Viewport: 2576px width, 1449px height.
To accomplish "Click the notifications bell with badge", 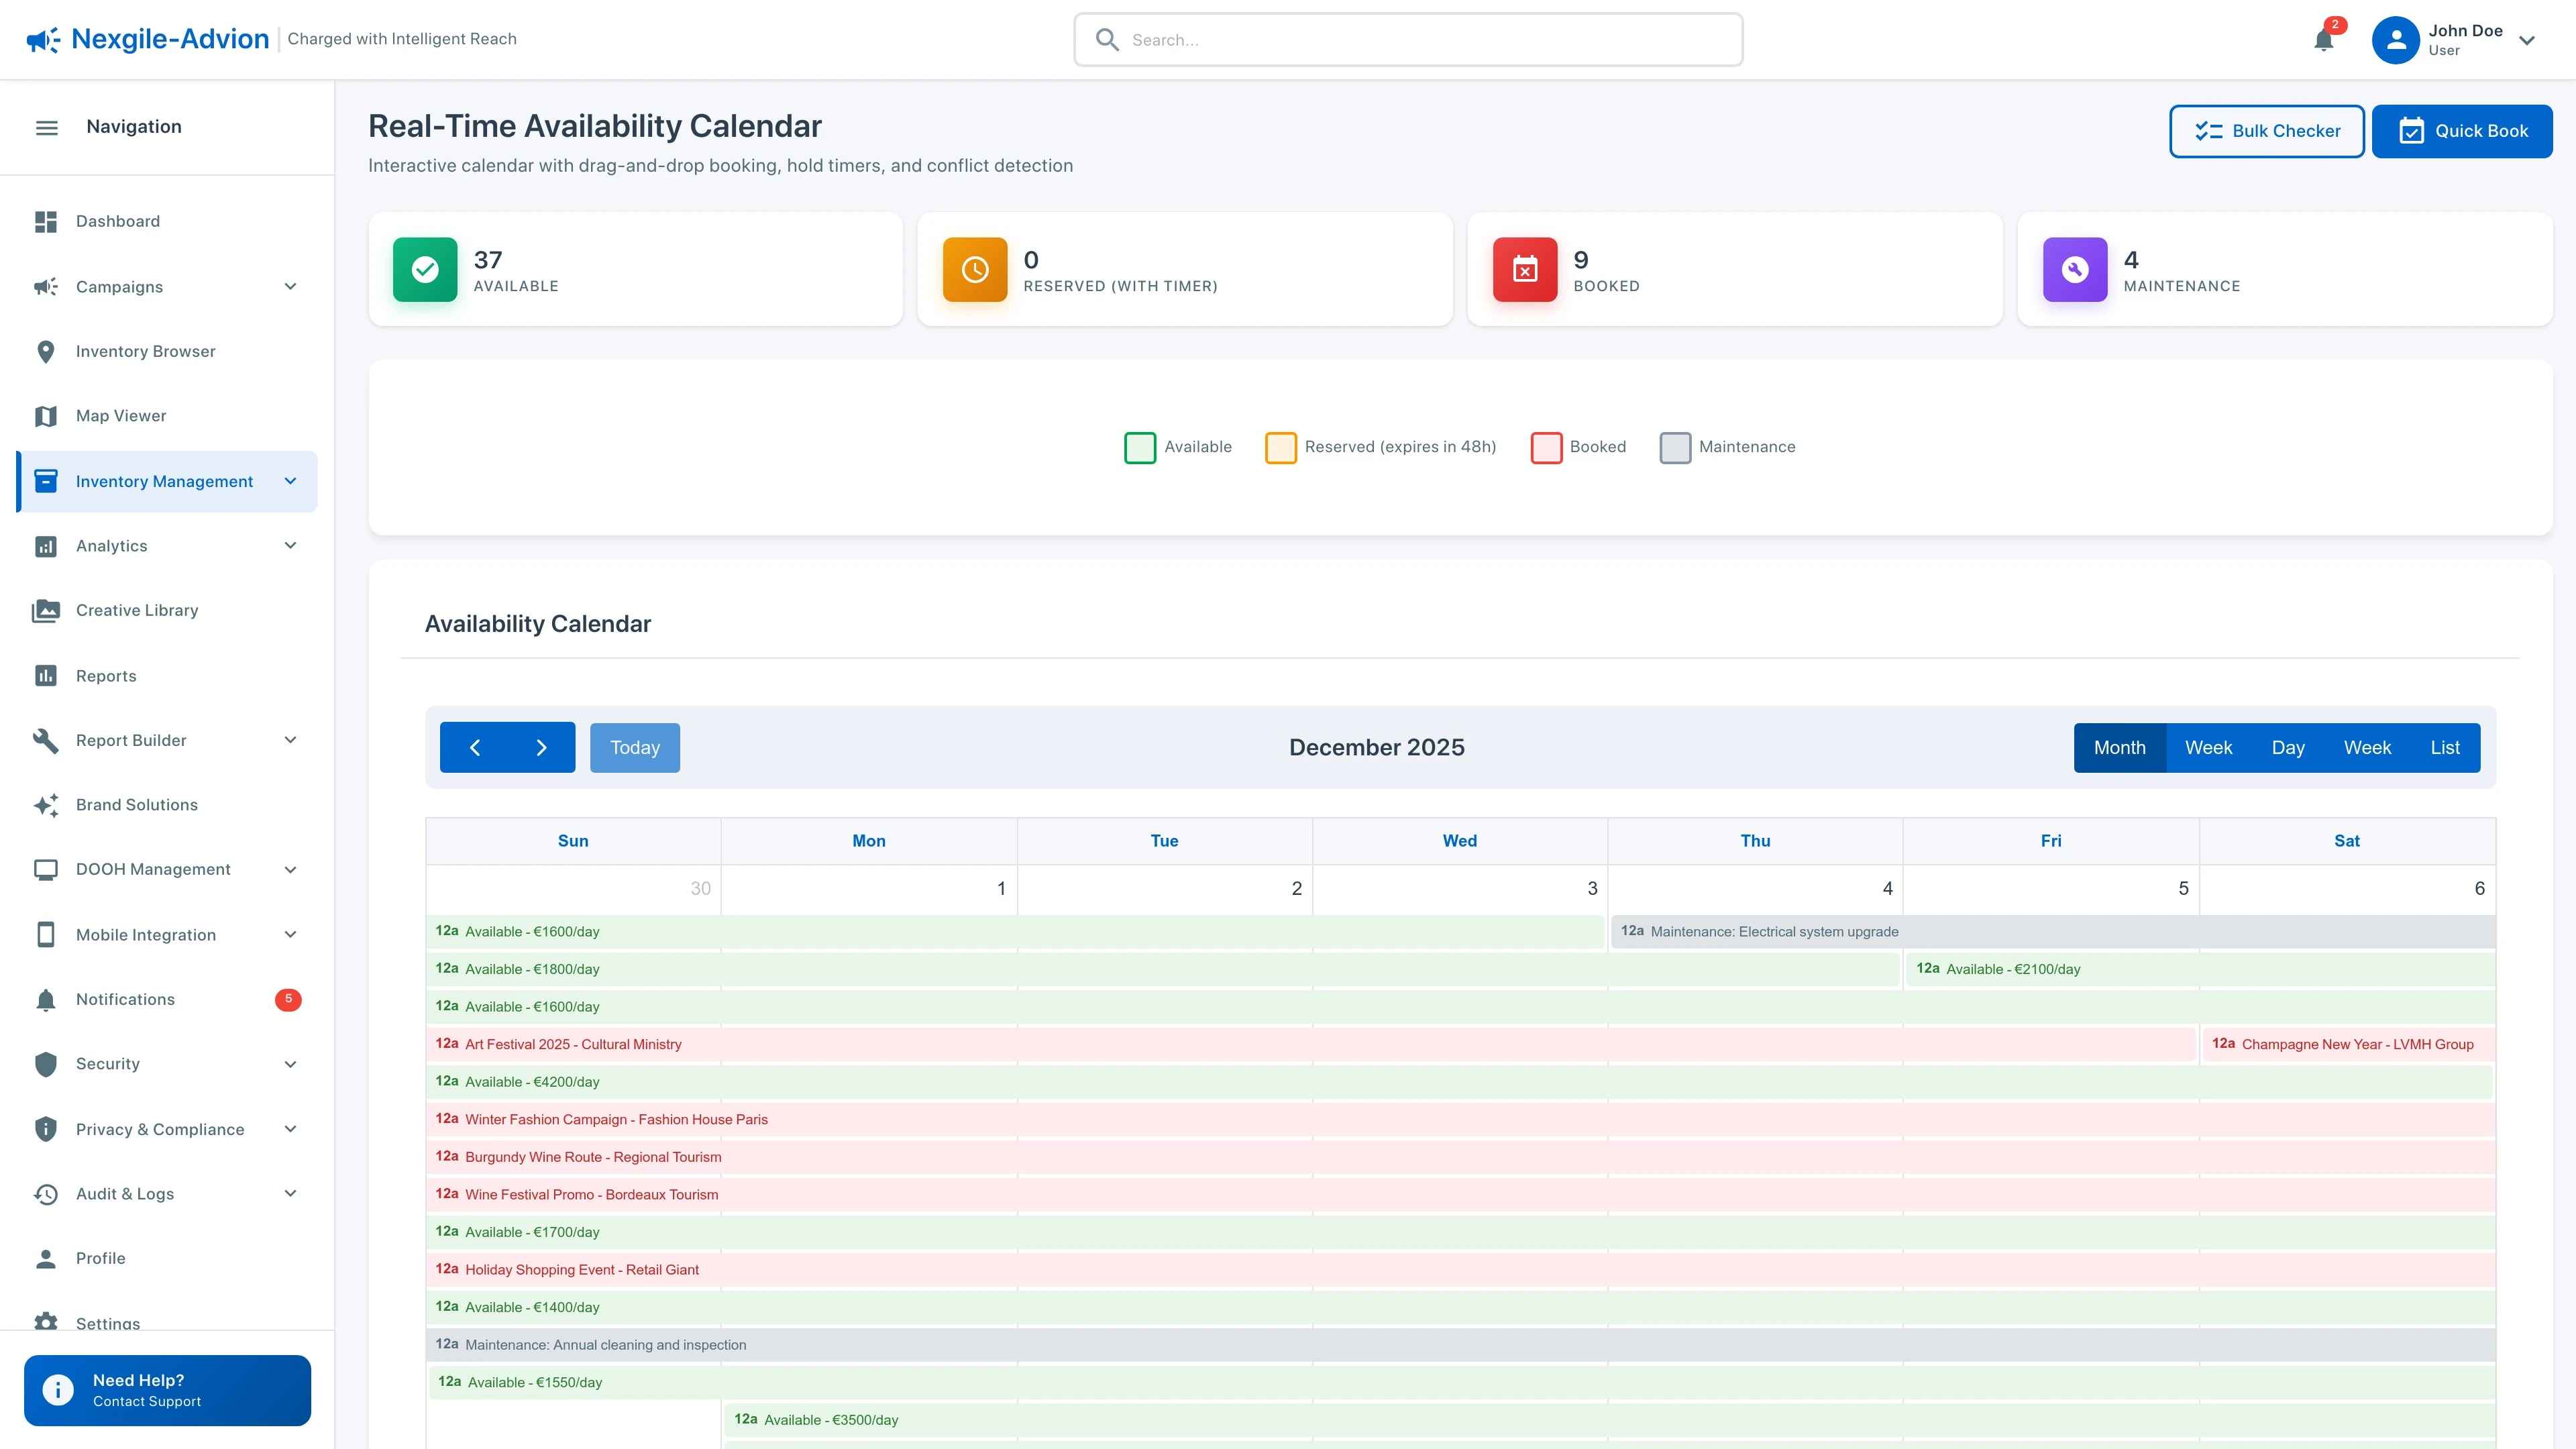I will tap(2324, 40).
